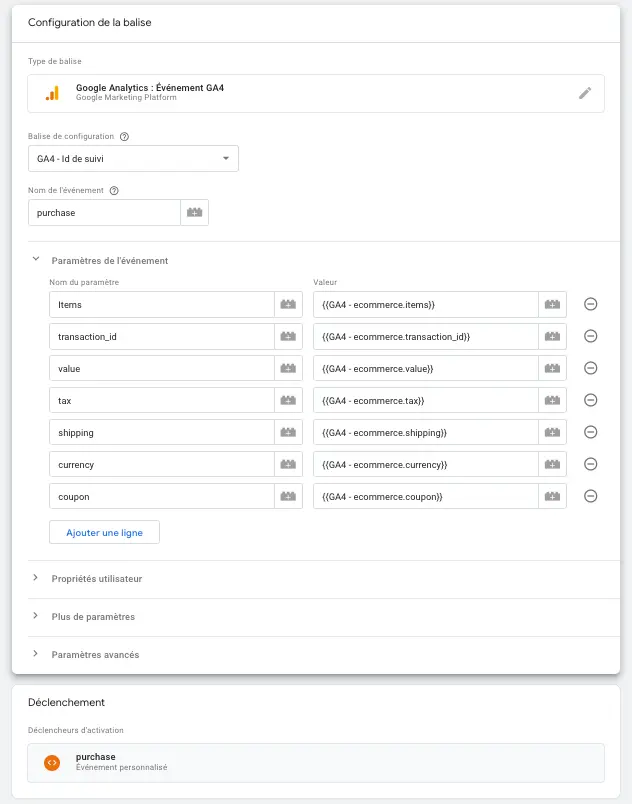Insert variable for shipping parameter name
The width and height of the screenshot is (632, 804).
click(288, 432)
